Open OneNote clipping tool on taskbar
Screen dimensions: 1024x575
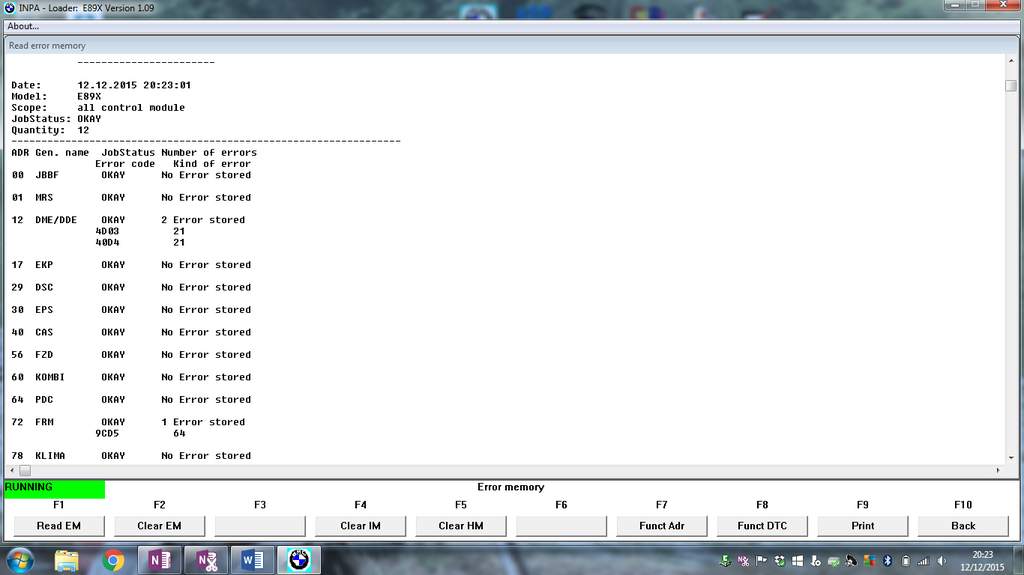pos(206,561)
